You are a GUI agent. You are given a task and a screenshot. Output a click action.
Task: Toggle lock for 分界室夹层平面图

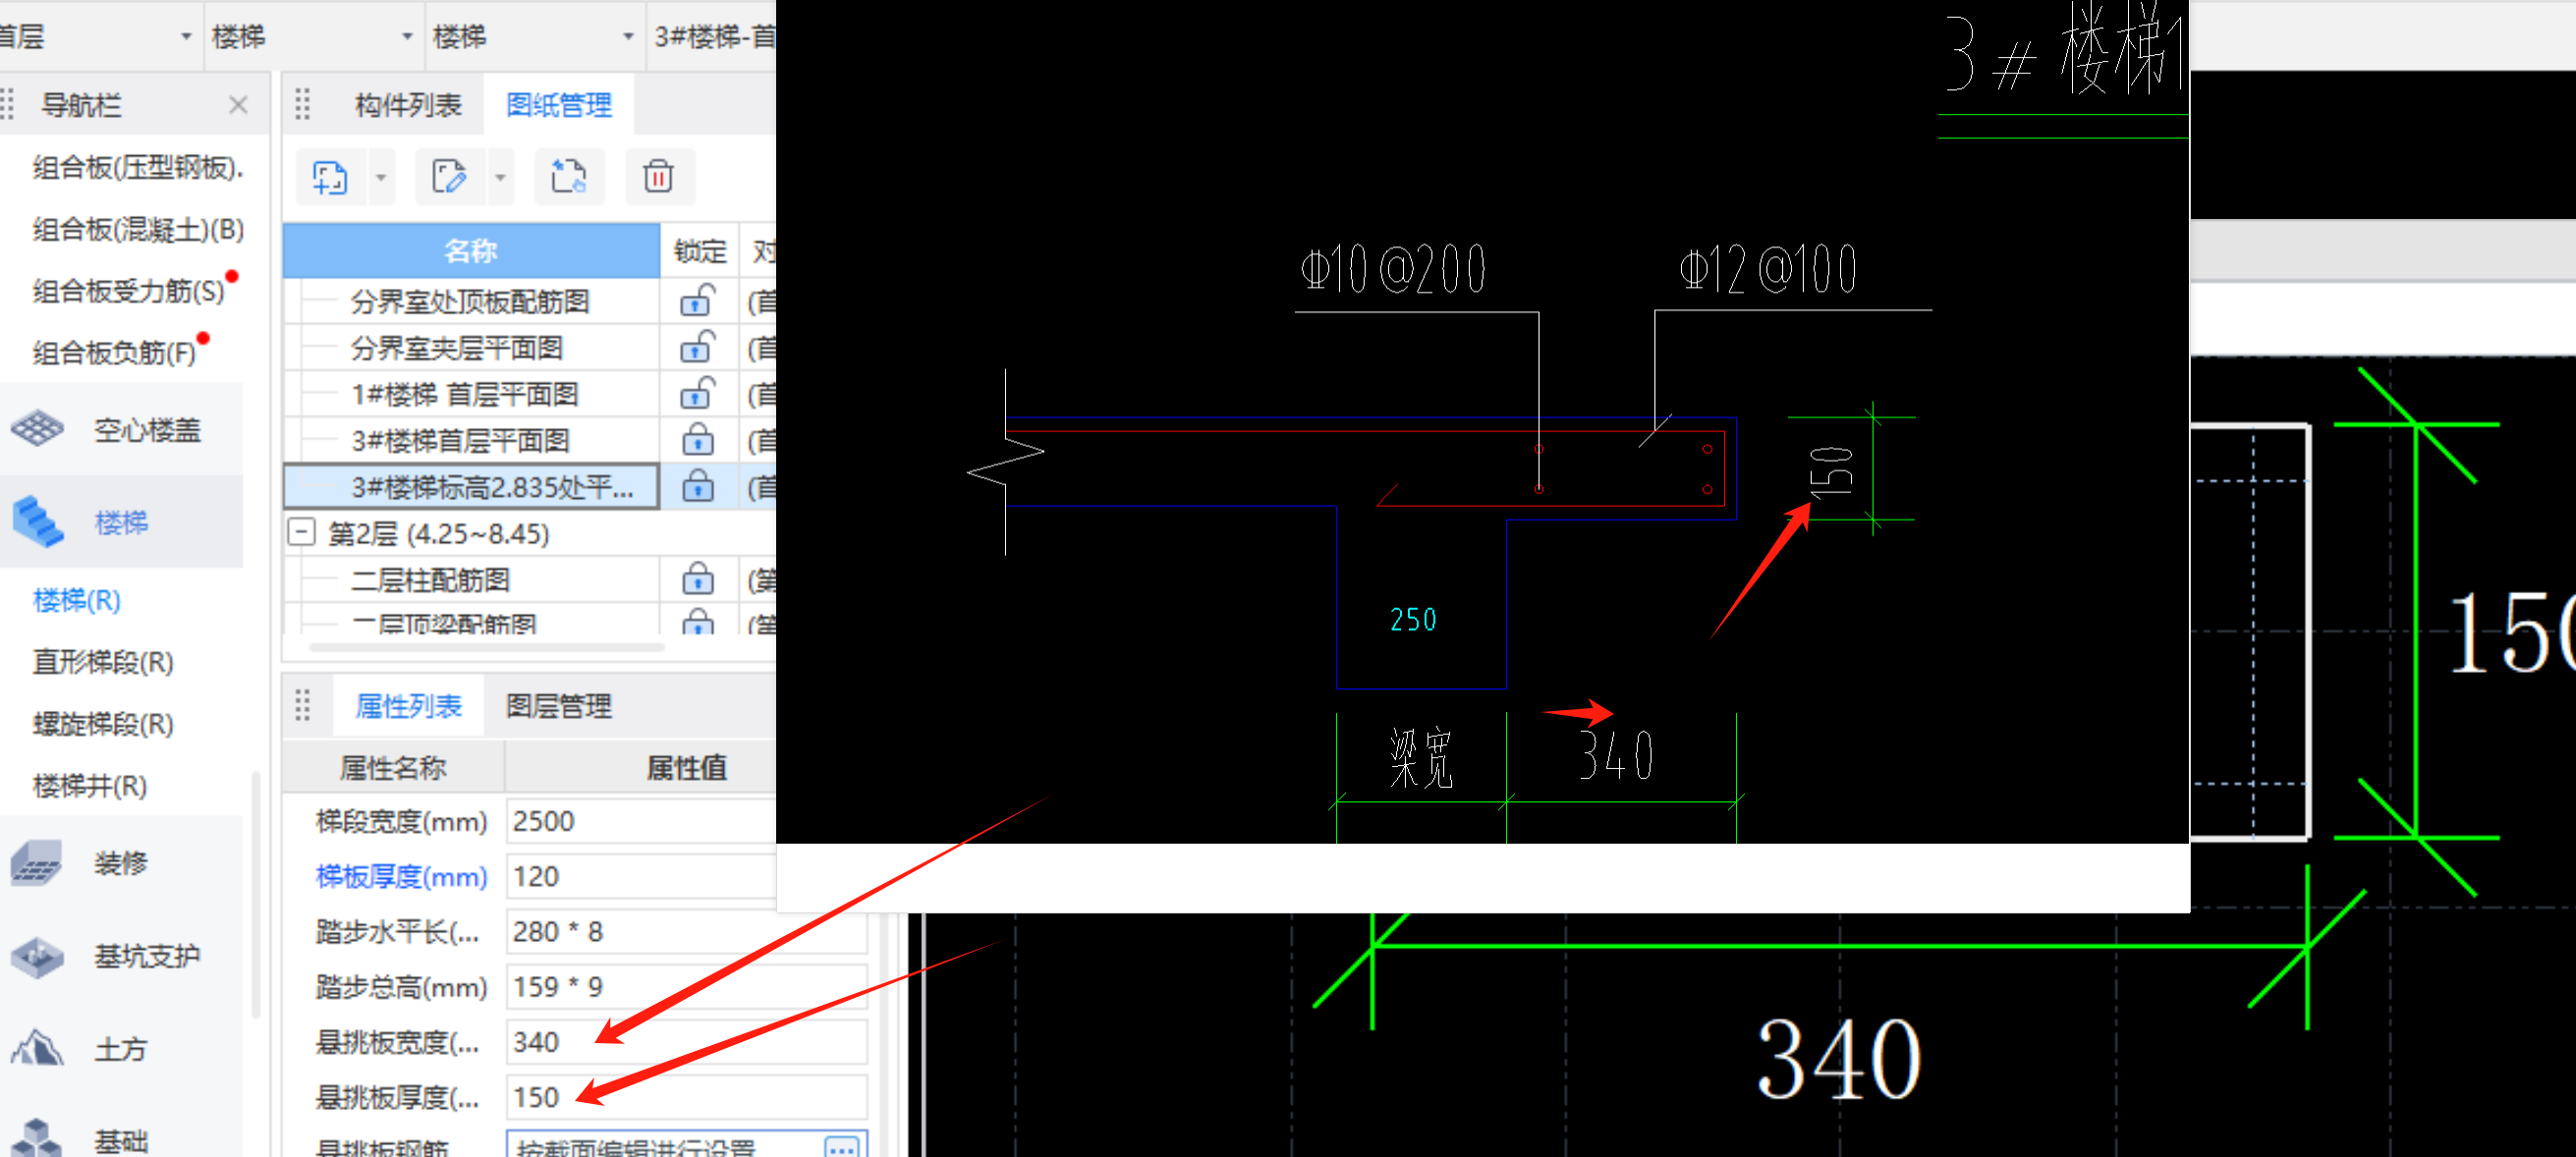[x=698, y=347]
